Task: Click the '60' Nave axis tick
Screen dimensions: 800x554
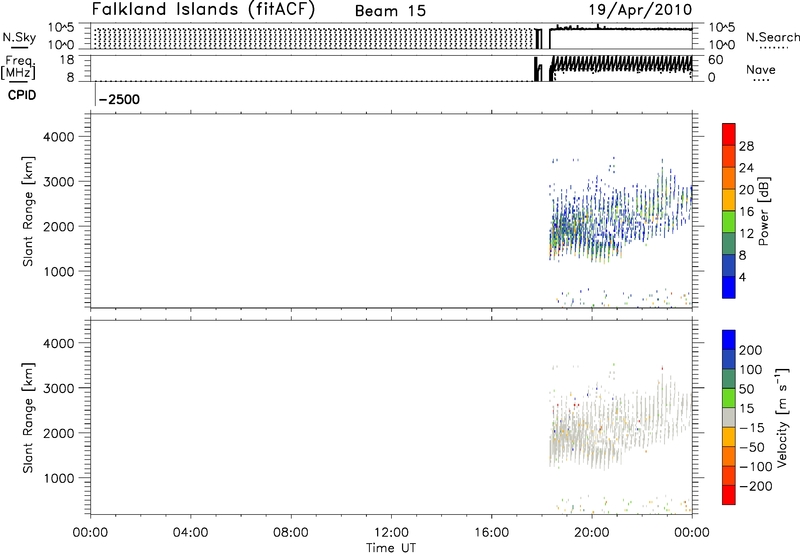Action: [715, 60]
